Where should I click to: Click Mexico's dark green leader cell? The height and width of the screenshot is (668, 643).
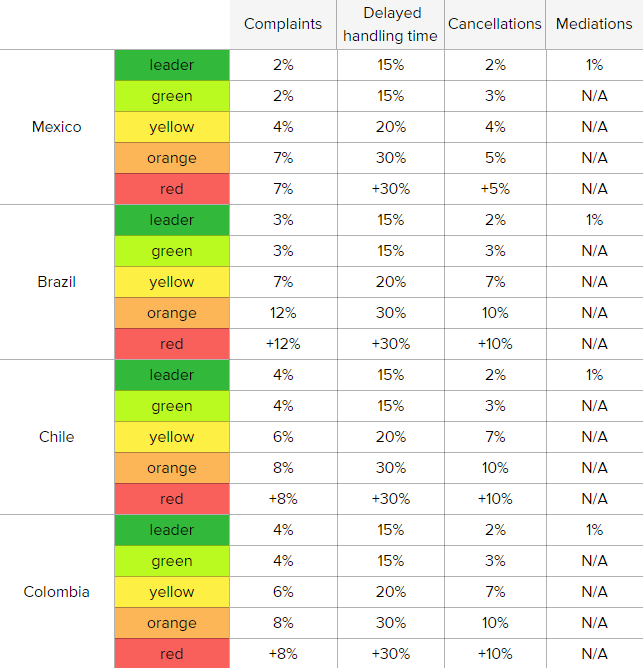pyautogui.click(x=172, y=65)
